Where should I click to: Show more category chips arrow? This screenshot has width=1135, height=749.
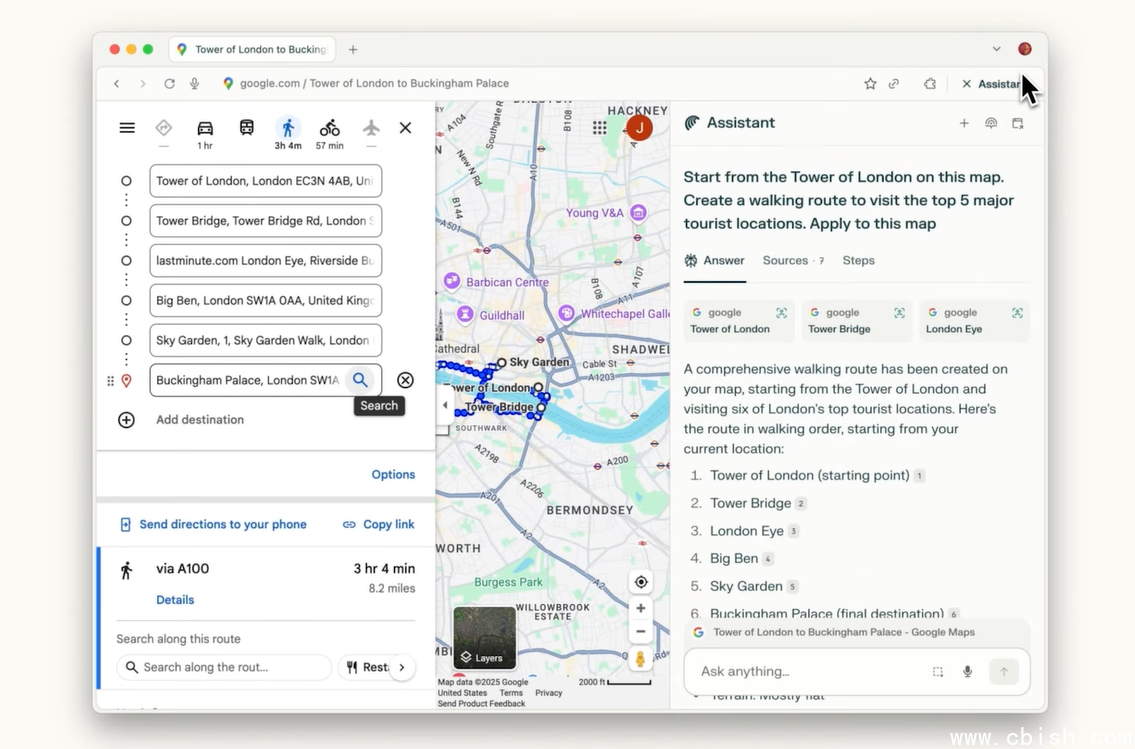click(402, 667)
